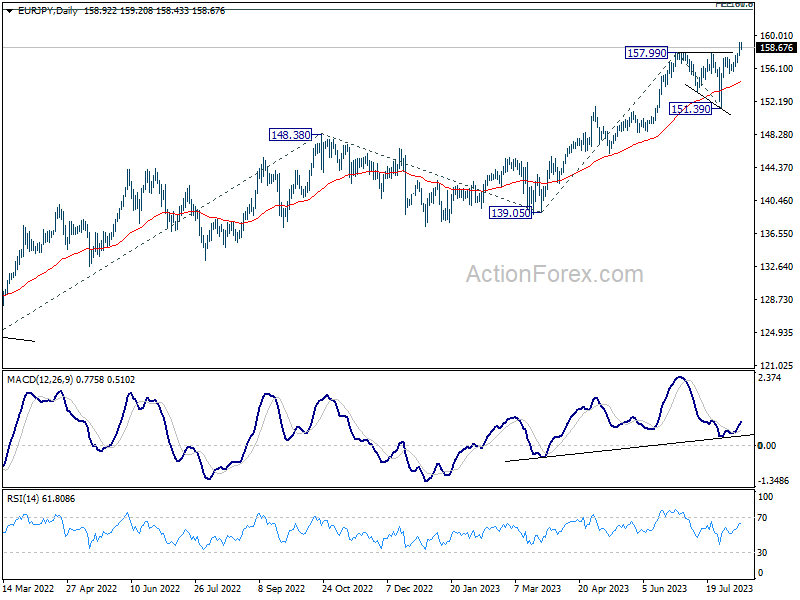Click the 7 Dec 2022 date label
The image size is (800, 600).
click(x=409, y=589)
